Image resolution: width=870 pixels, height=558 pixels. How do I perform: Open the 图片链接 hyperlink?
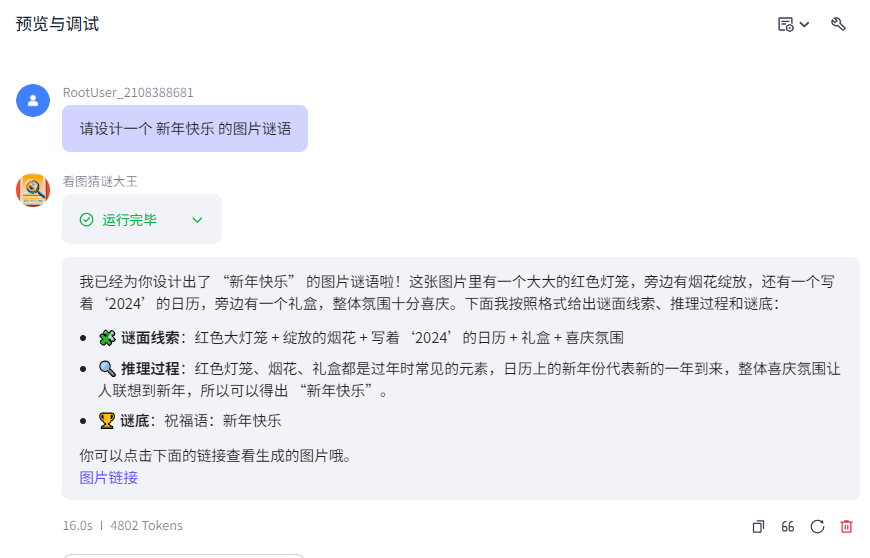109,478
